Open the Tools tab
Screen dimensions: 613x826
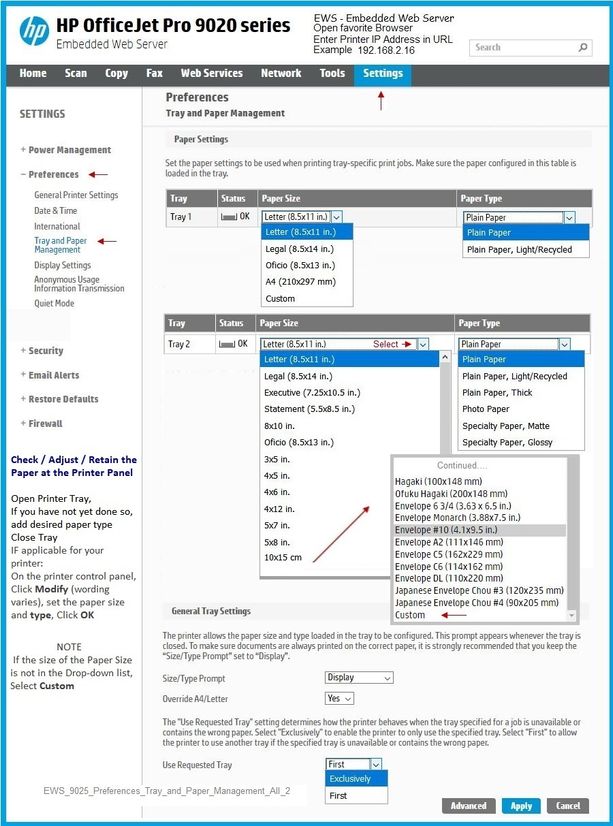click(x=332, y=73)
